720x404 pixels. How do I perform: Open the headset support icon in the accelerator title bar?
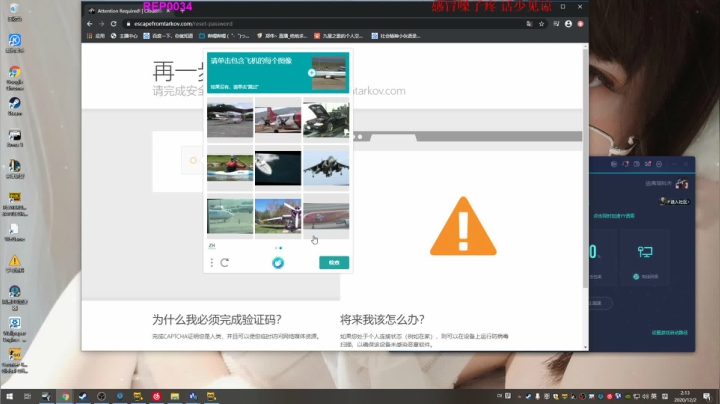click(625, 164)
